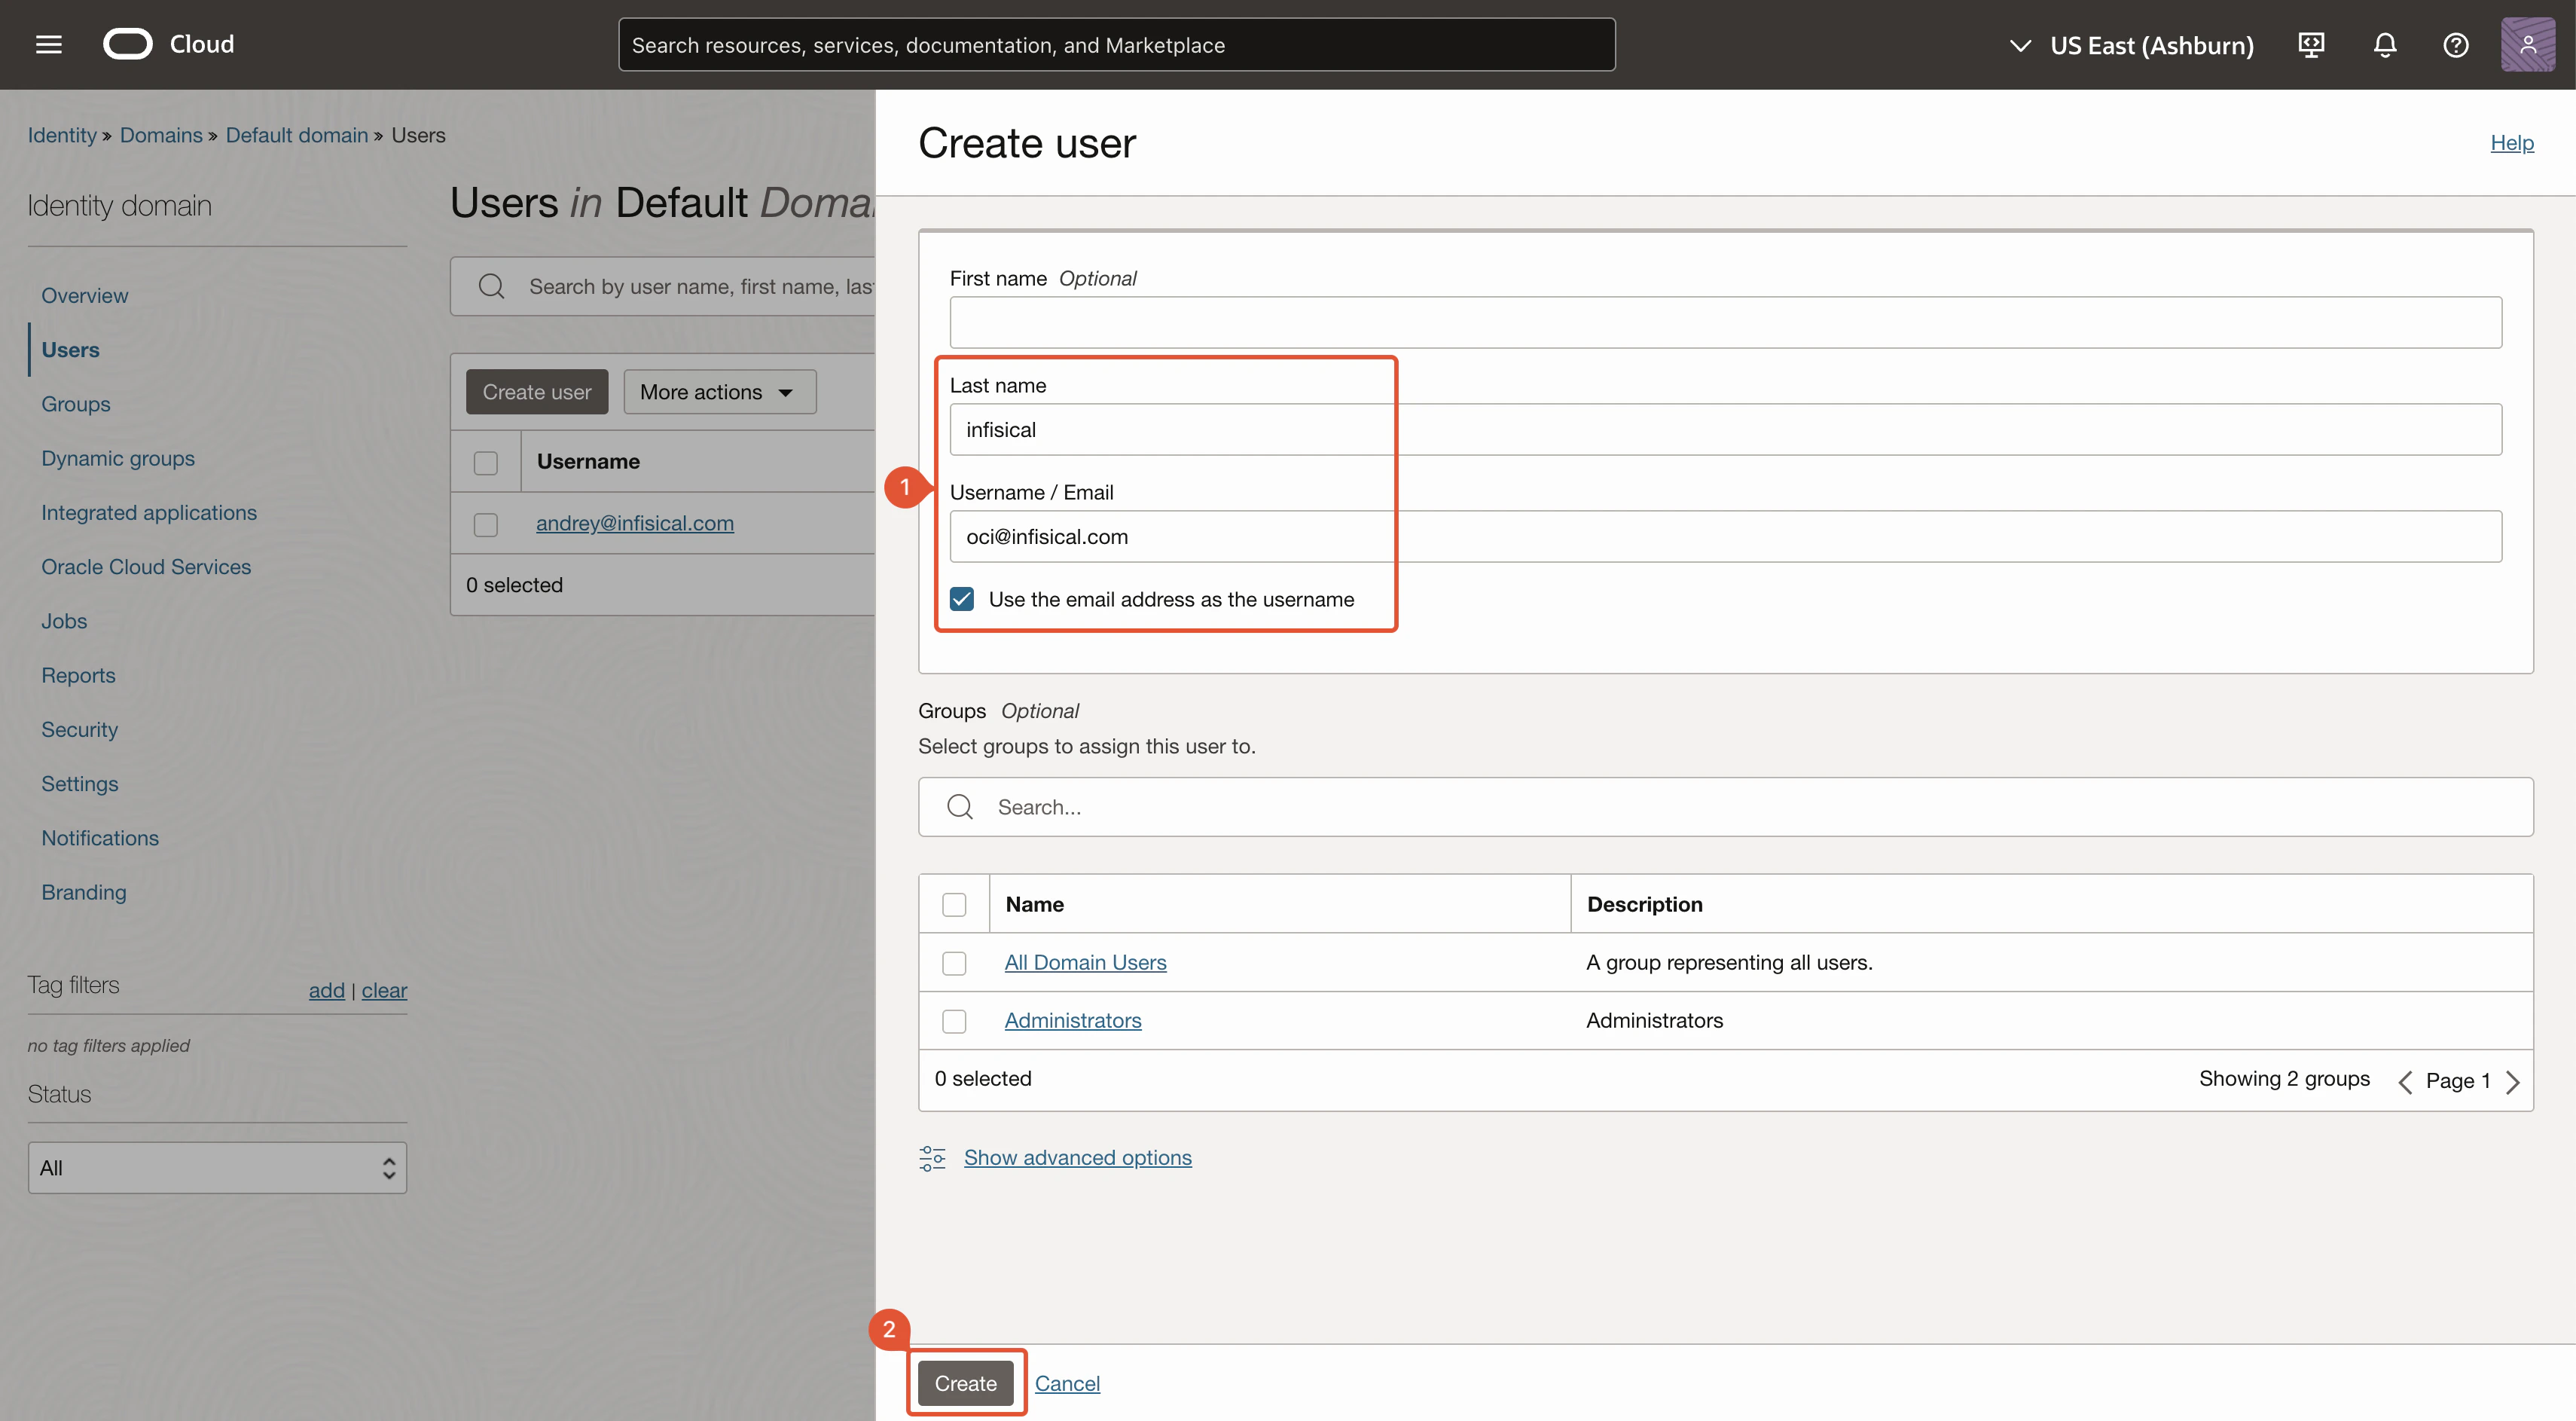Go to previous groups page

pos(2404,1081)
